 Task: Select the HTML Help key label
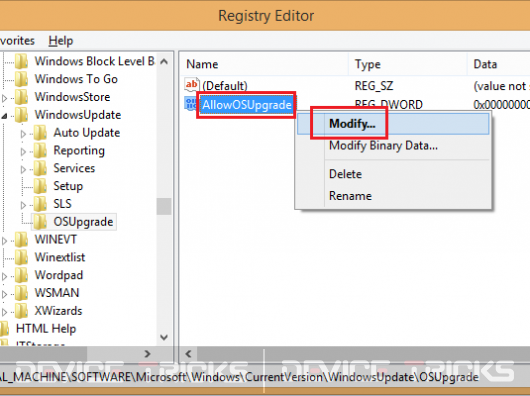46,329
